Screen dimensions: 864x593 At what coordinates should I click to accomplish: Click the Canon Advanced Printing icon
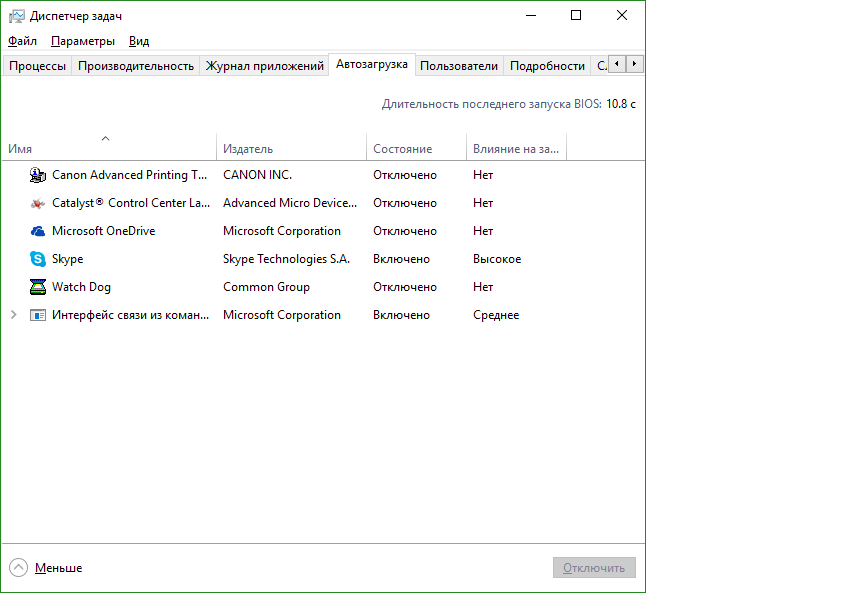(37, 175)
